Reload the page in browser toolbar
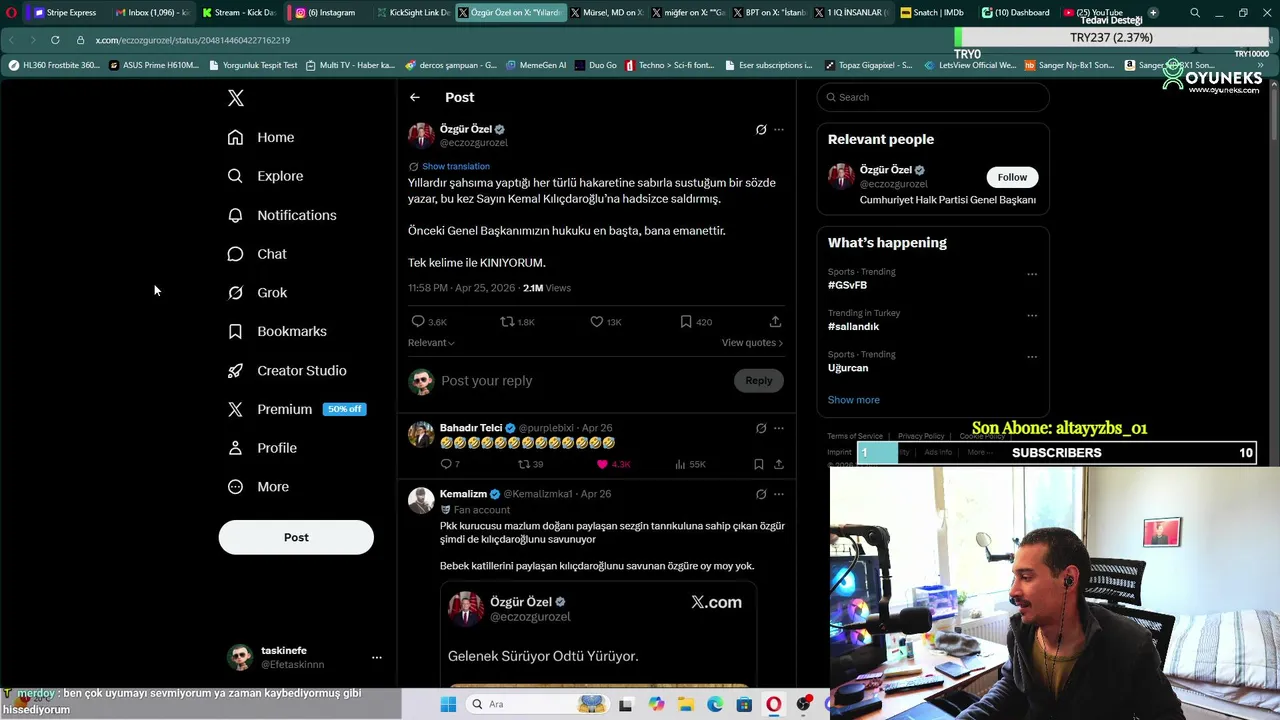 pyautogui.click(x=54, y=40)
